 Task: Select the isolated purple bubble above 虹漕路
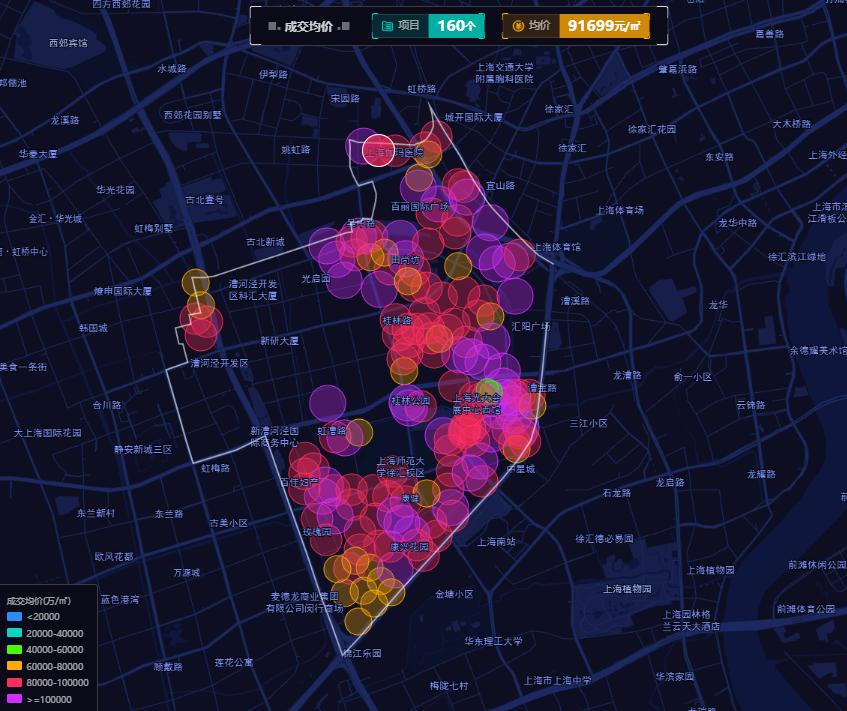pos(327,404)
